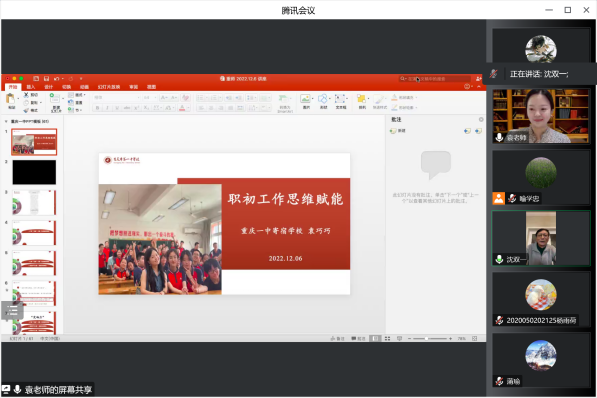Switch to the Design (设计) ribbon tab
This screenshot has height=398, width=597.
click(48, 87)
